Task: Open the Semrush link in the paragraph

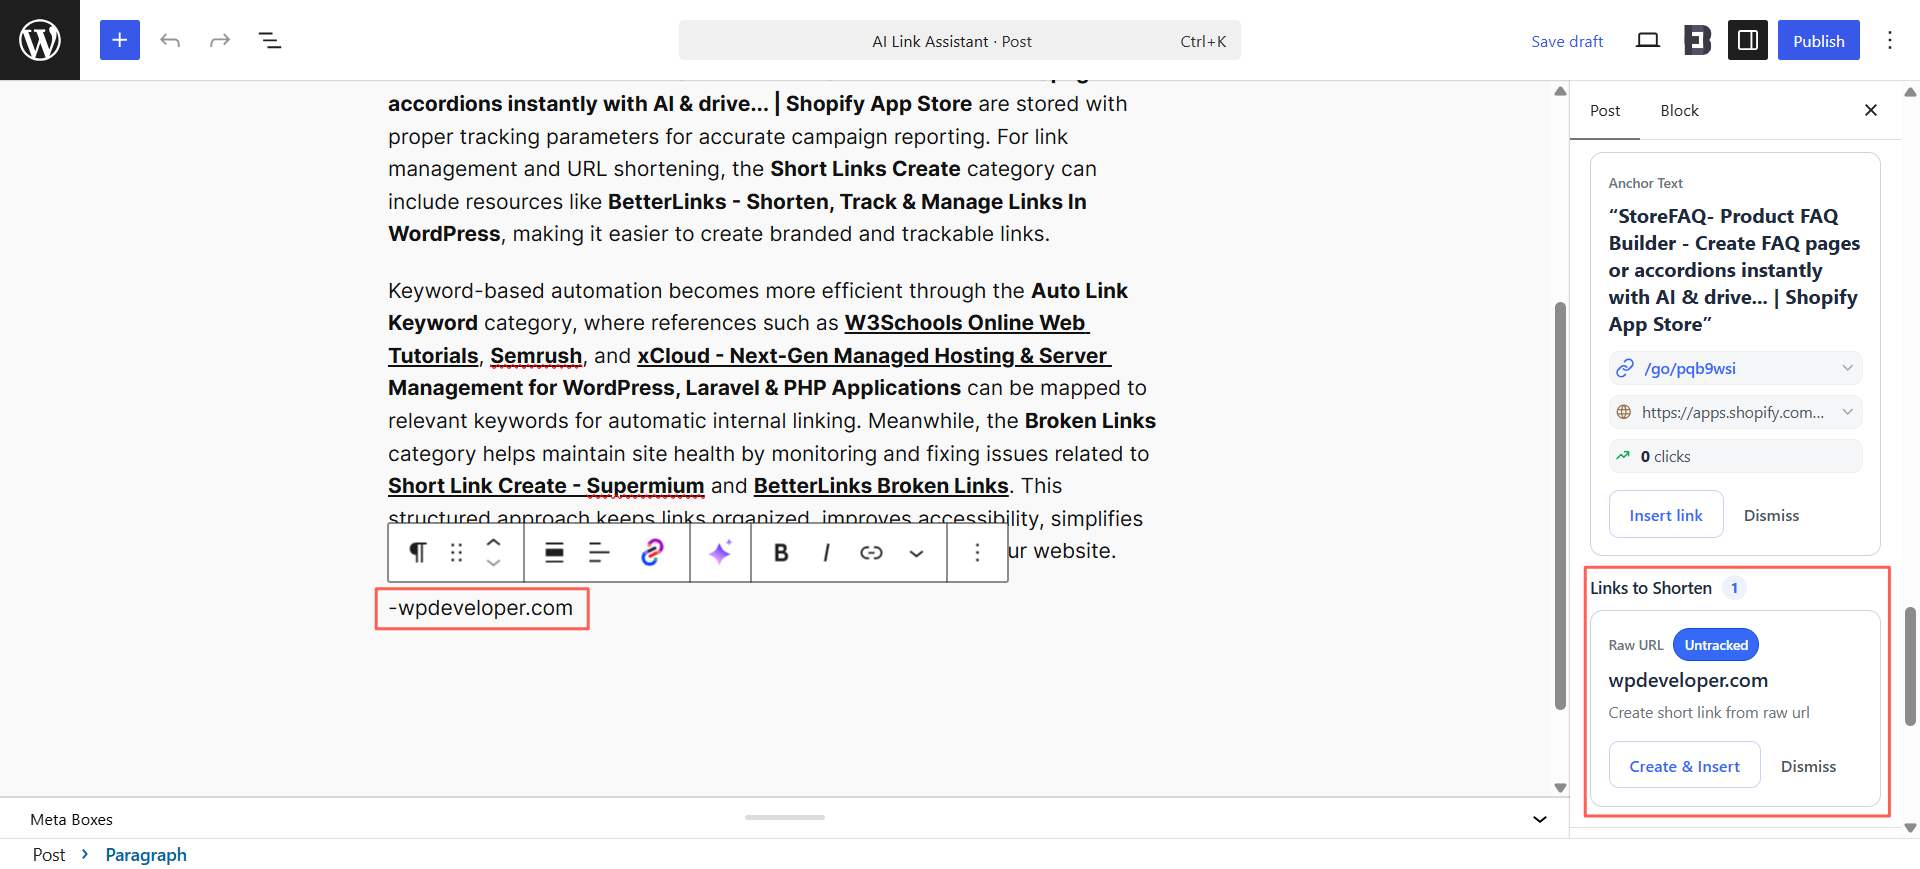Action: (536, 356)
